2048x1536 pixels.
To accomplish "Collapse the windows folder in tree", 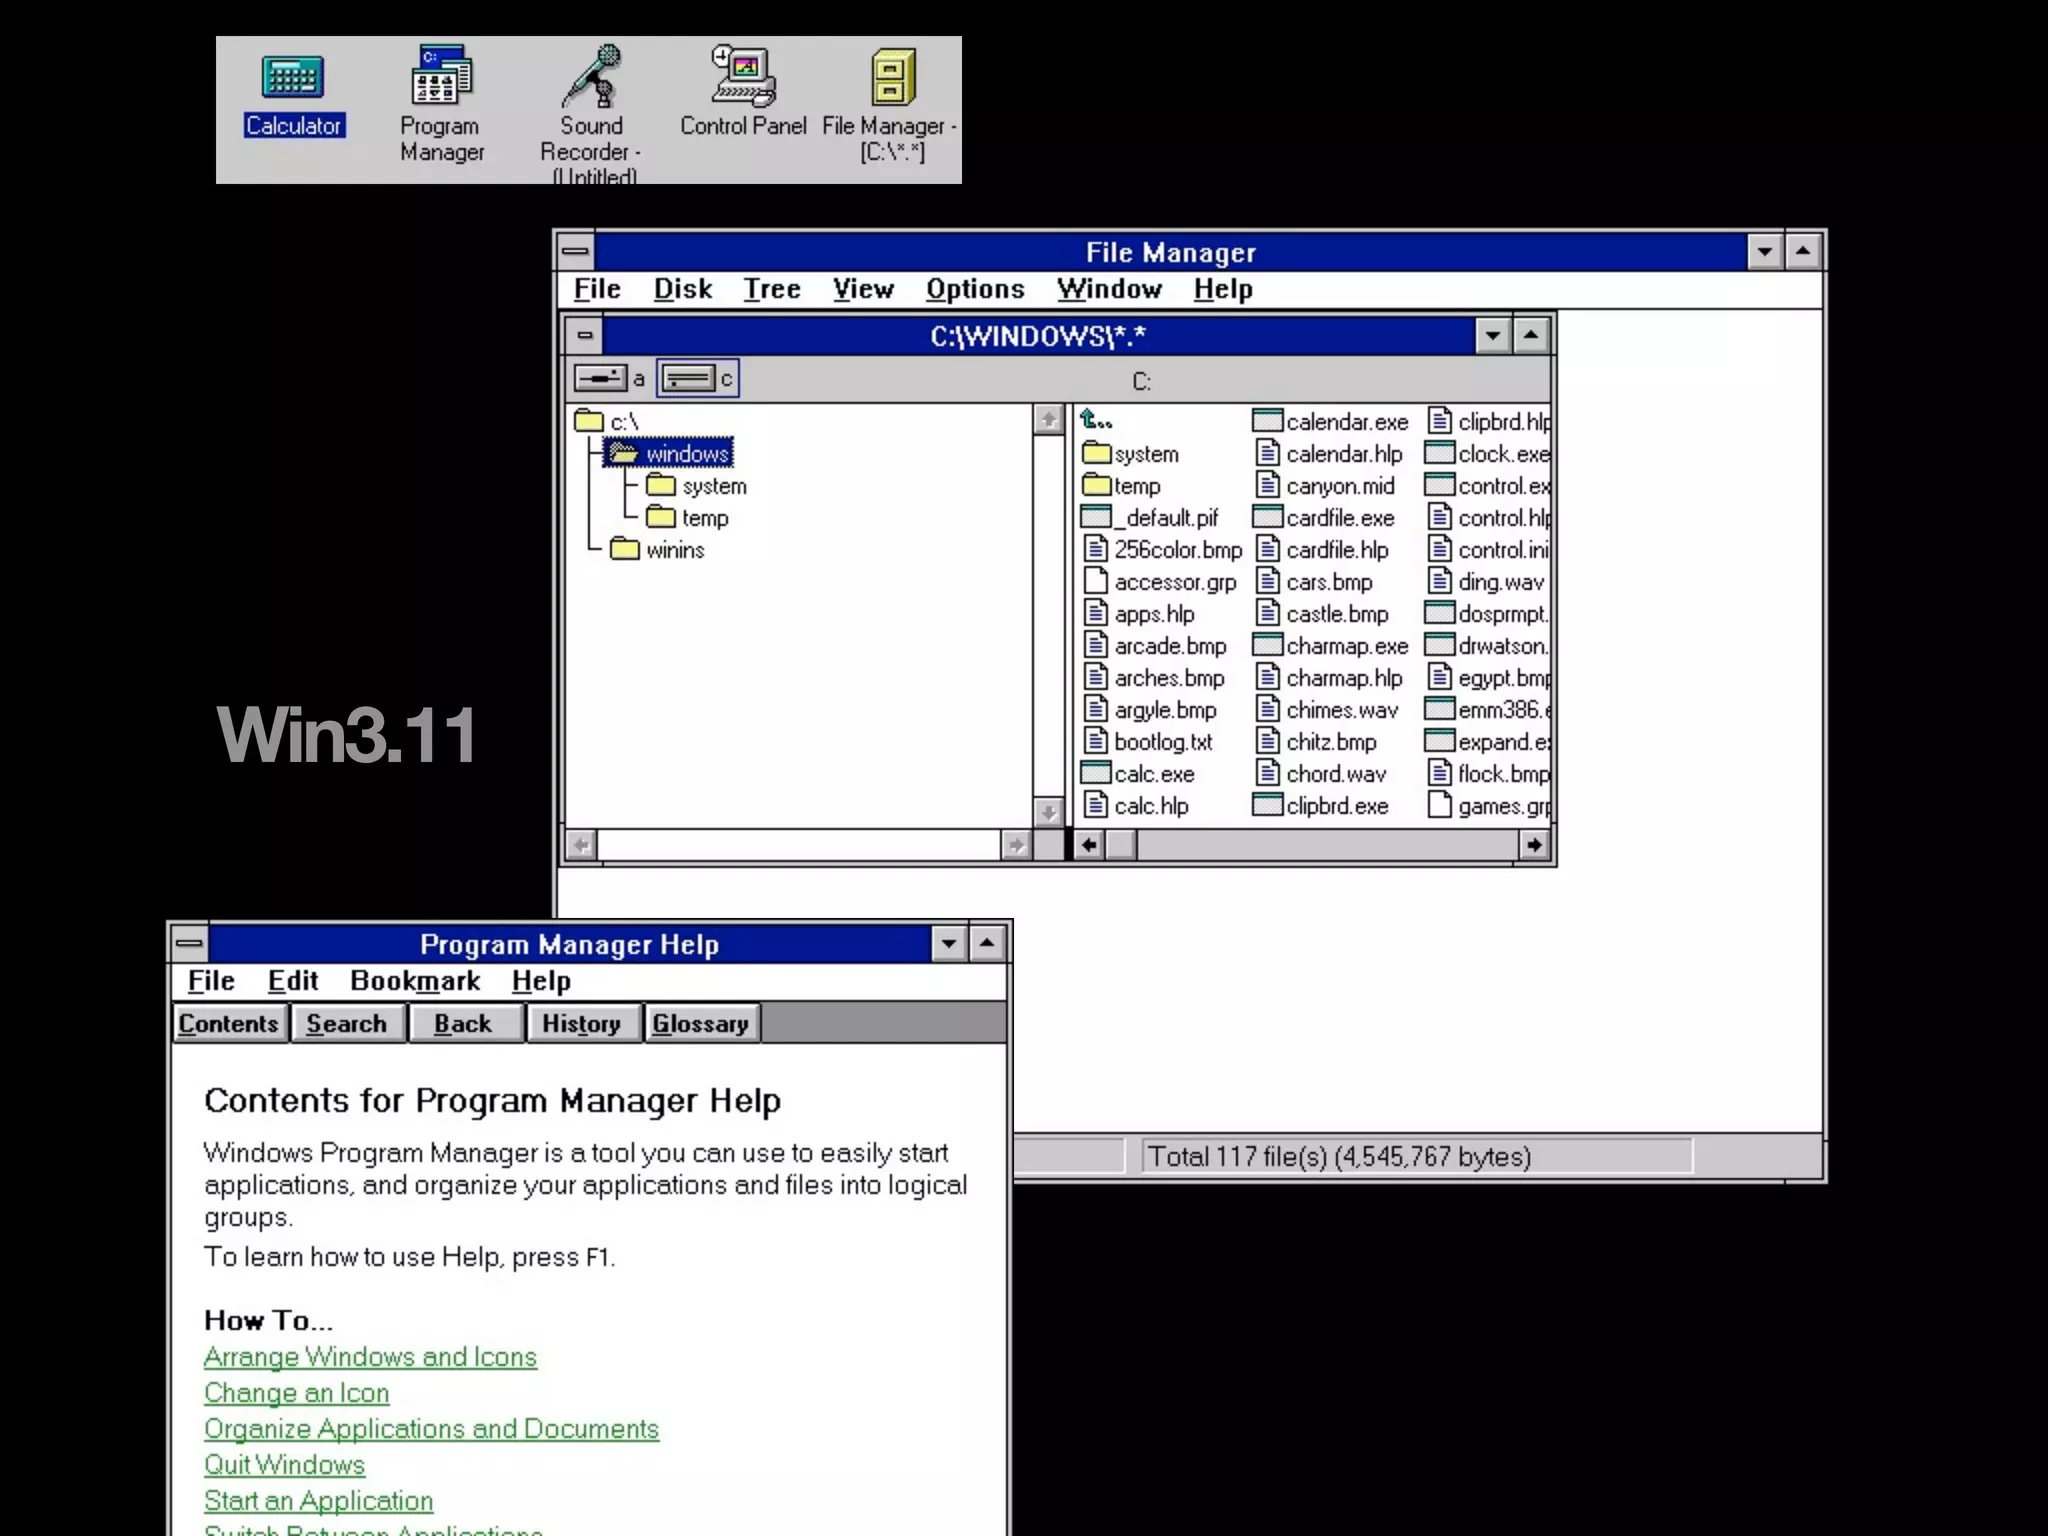I will [669, 454].
